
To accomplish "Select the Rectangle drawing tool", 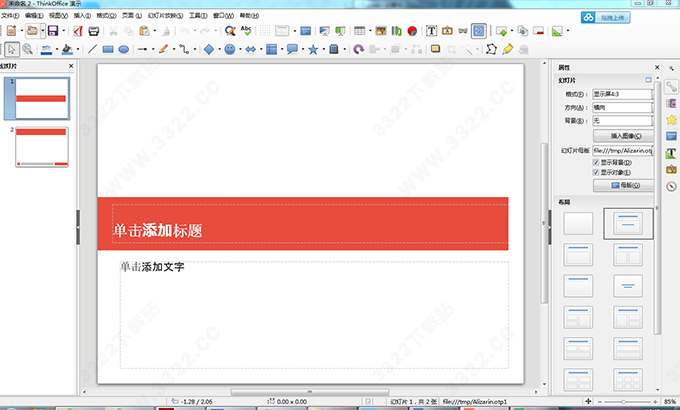I will point(108,49).
